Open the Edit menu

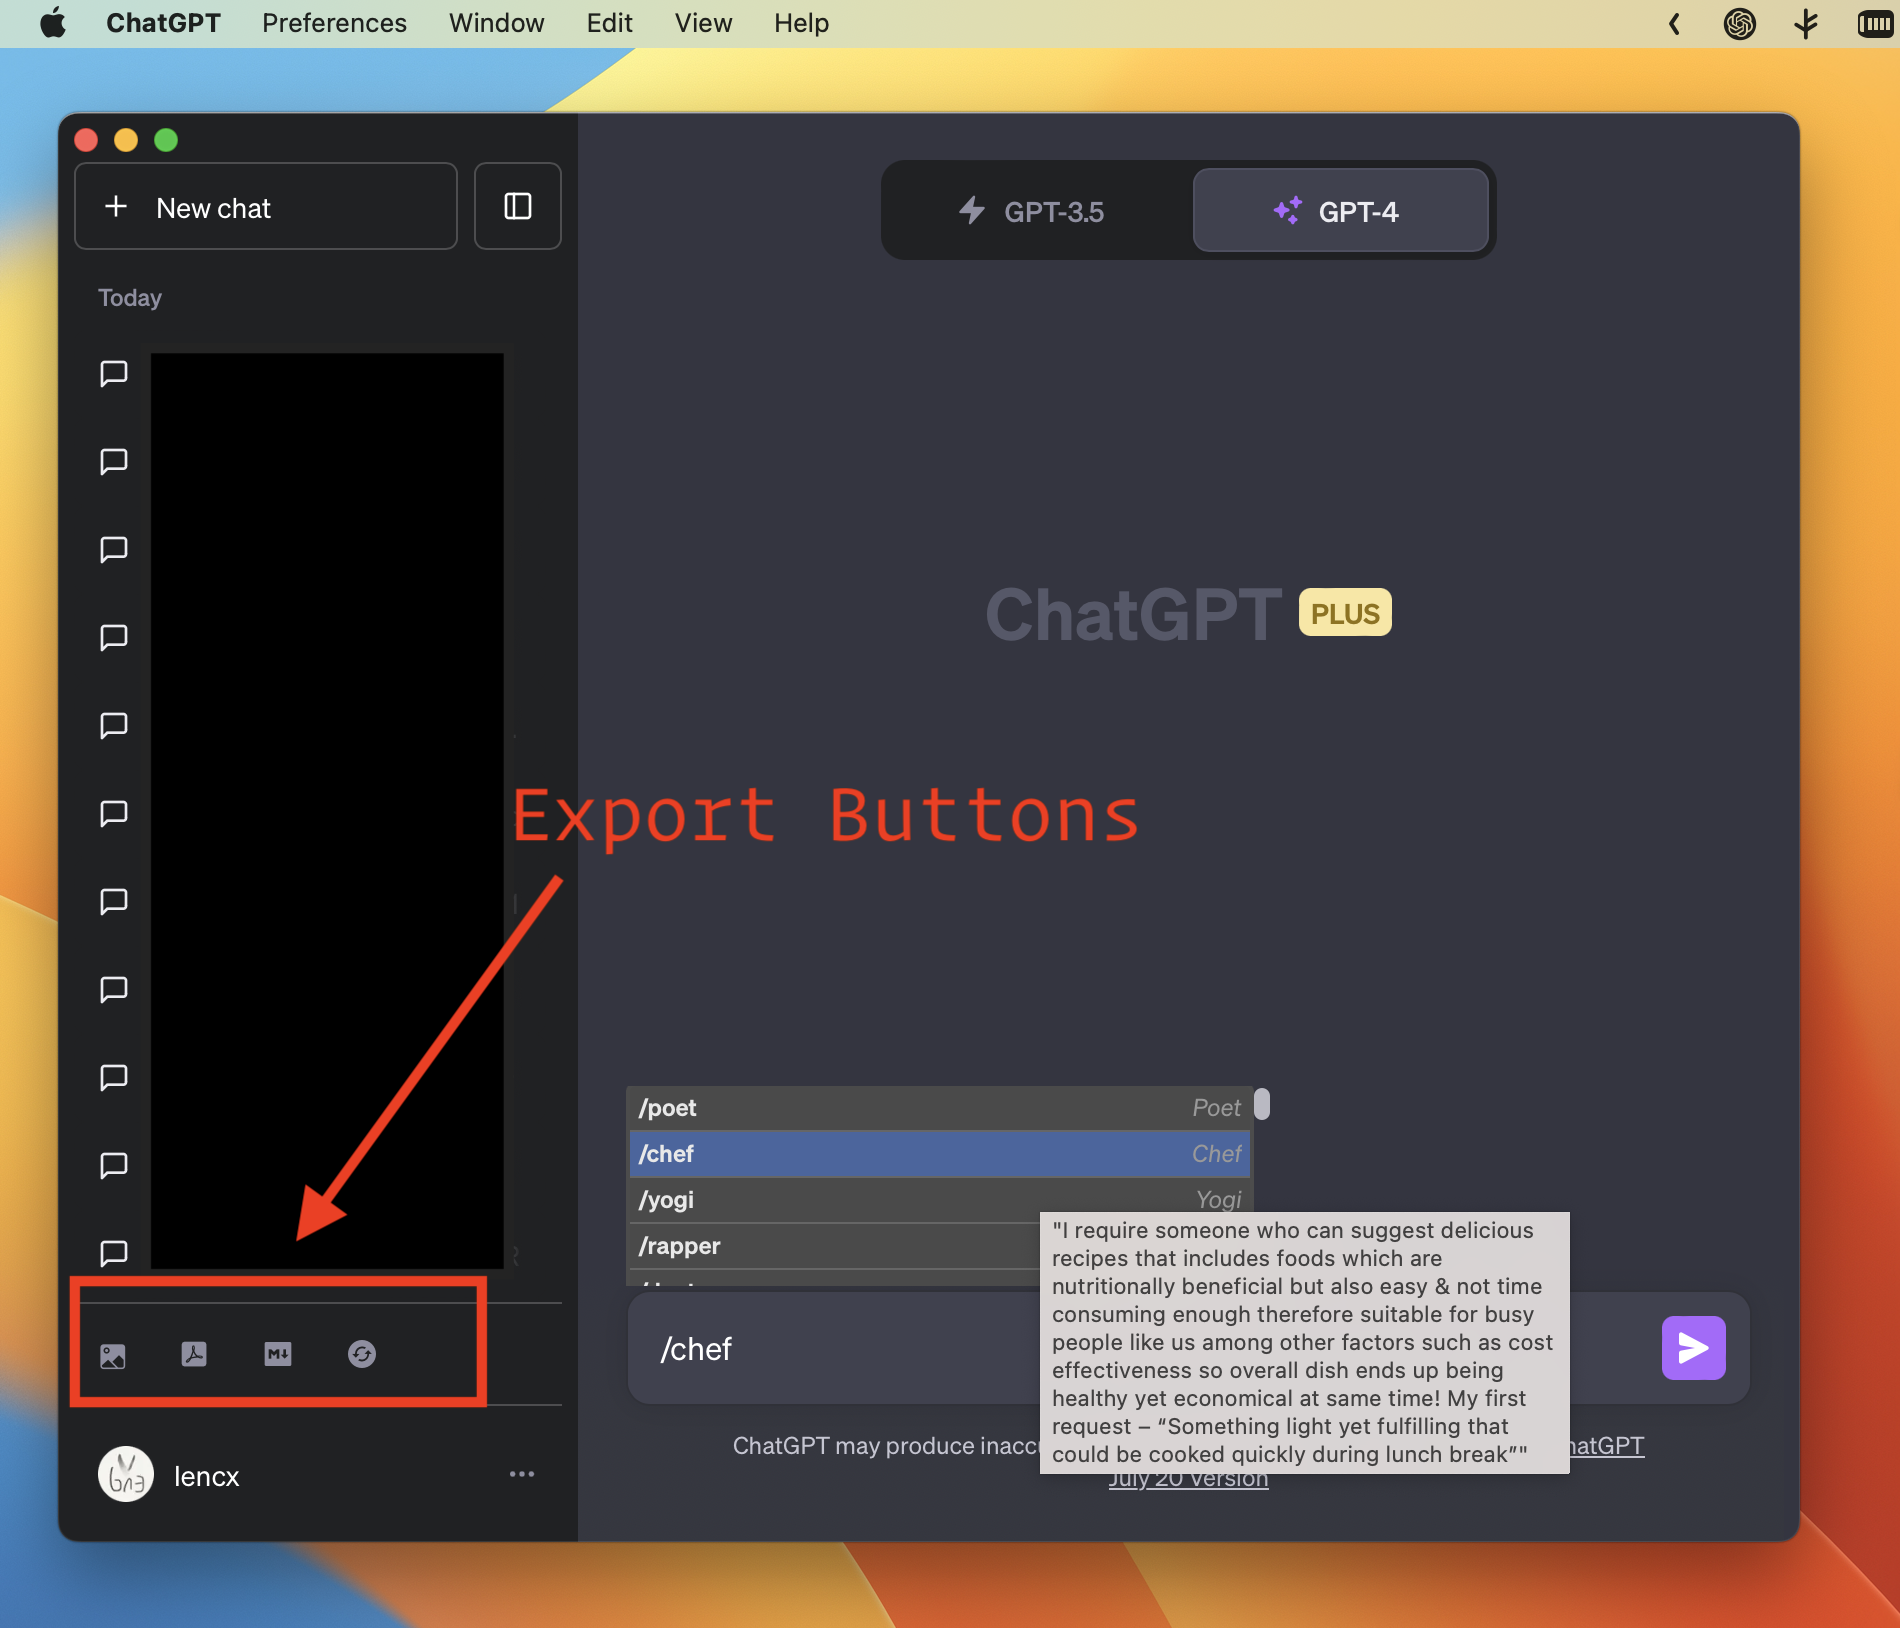click(609, 23)
